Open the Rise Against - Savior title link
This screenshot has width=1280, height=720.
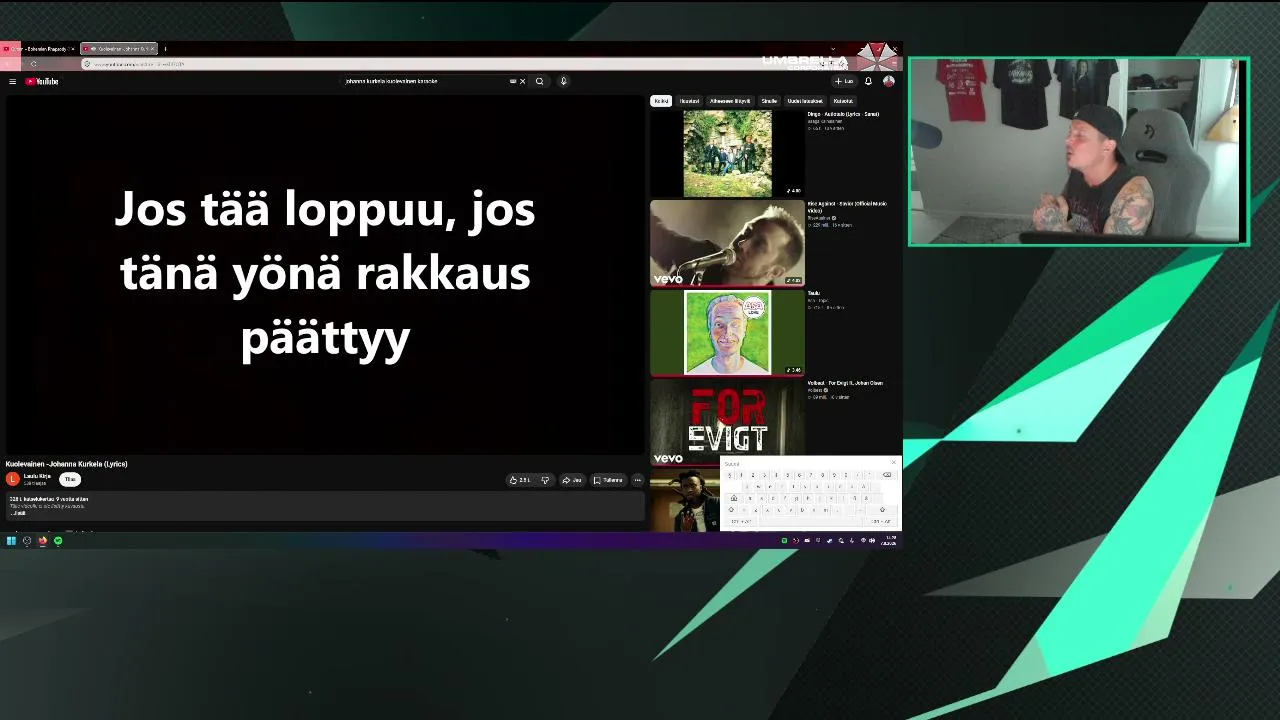[847, 207]
